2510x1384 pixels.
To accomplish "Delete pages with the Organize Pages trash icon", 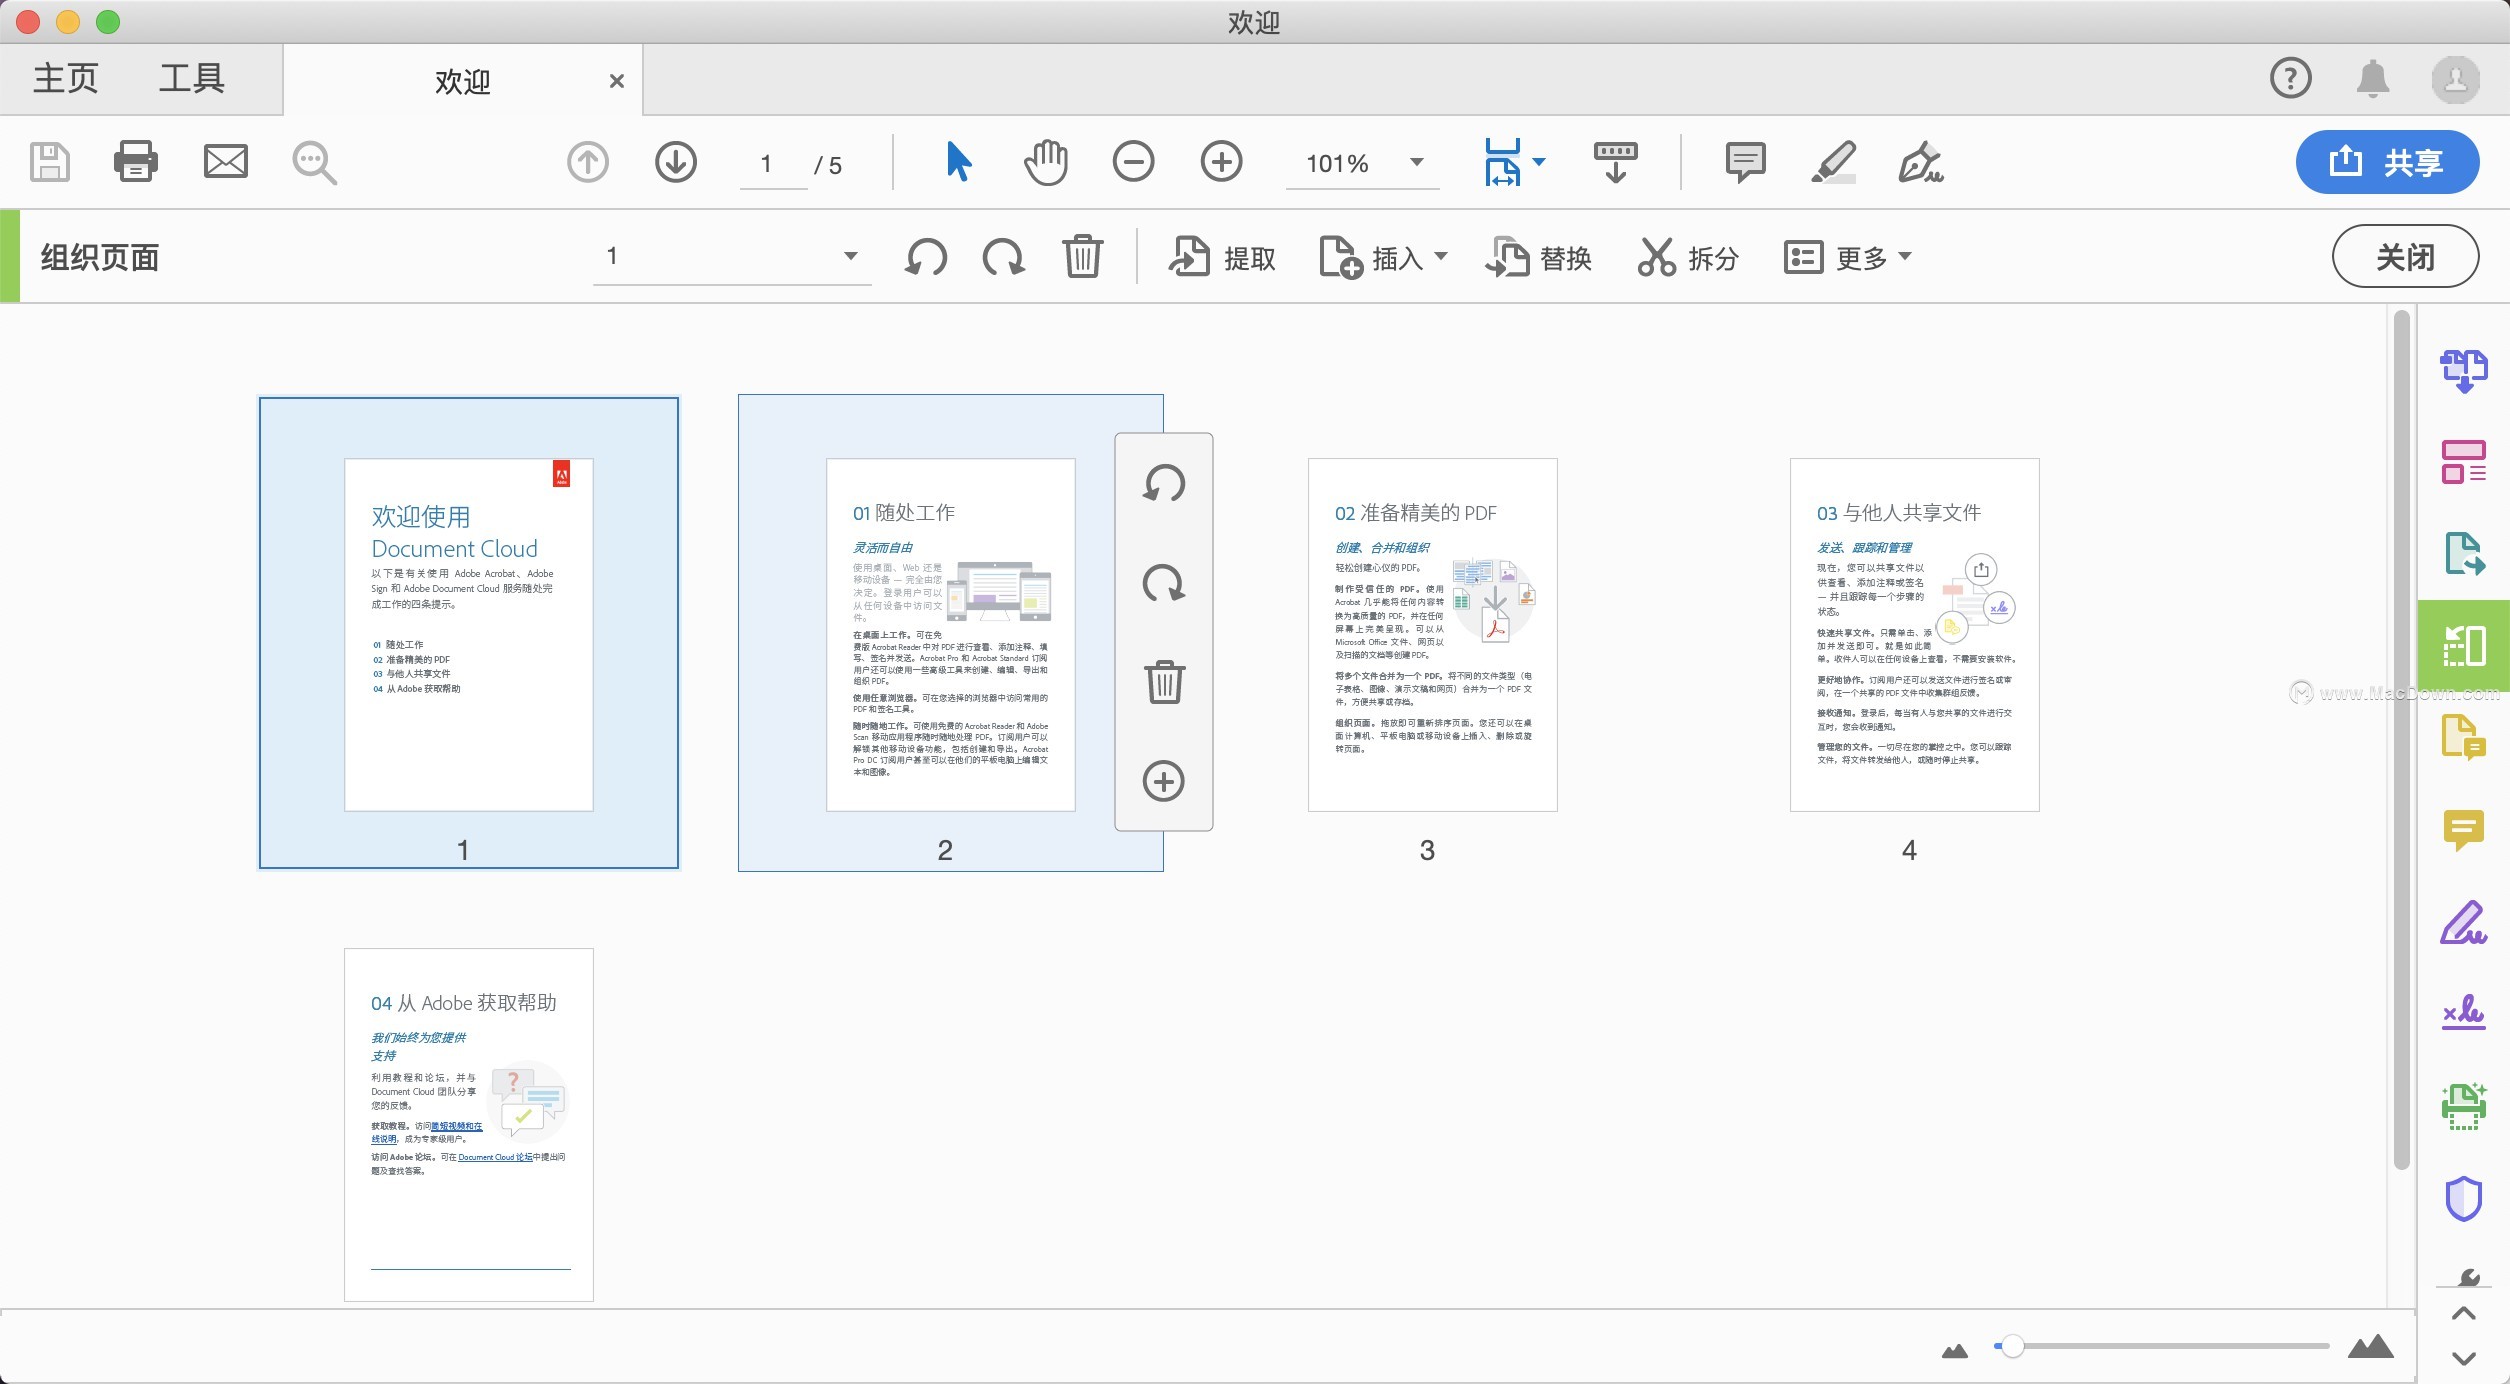I will click(1082, 257).
